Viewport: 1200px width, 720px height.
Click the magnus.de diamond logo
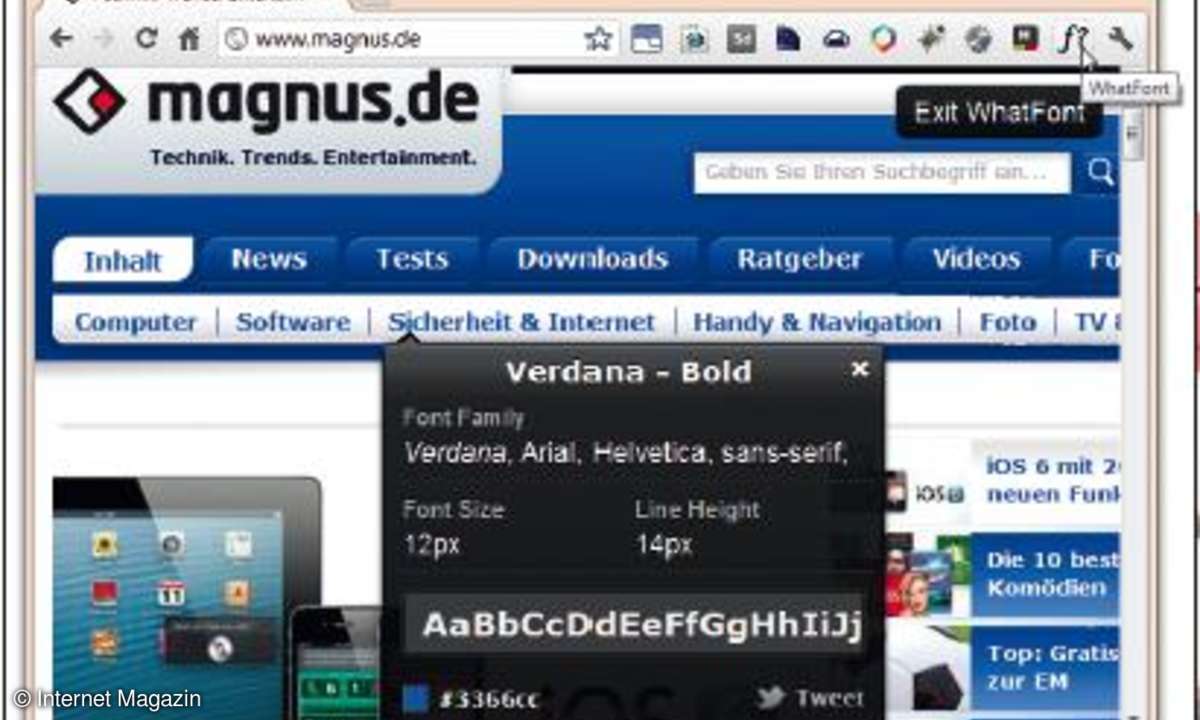(90, 101)
